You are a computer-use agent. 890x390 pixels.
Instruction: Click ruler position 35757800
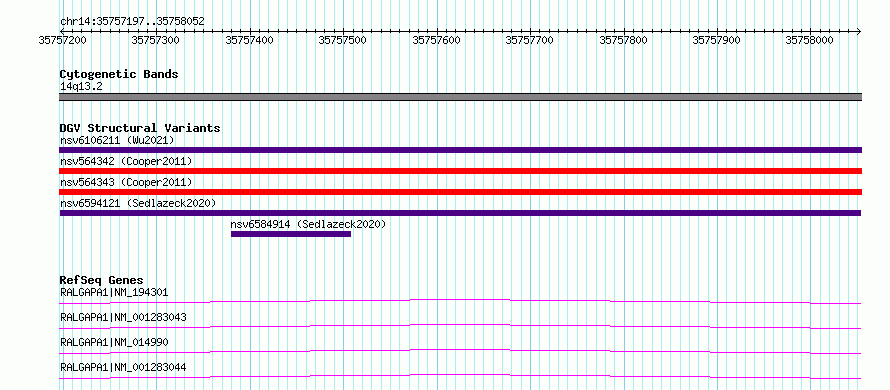623,40
